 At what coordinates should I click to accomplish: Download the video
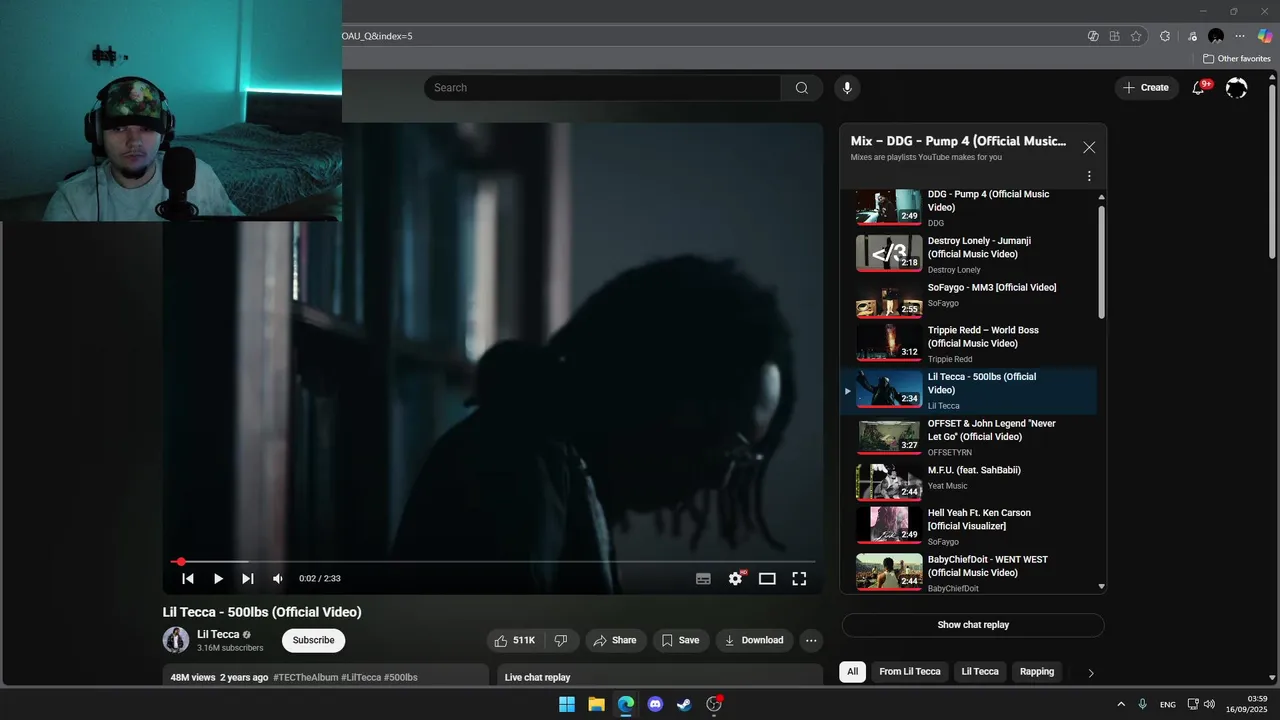pyautogui.click(x=755, y=640)
